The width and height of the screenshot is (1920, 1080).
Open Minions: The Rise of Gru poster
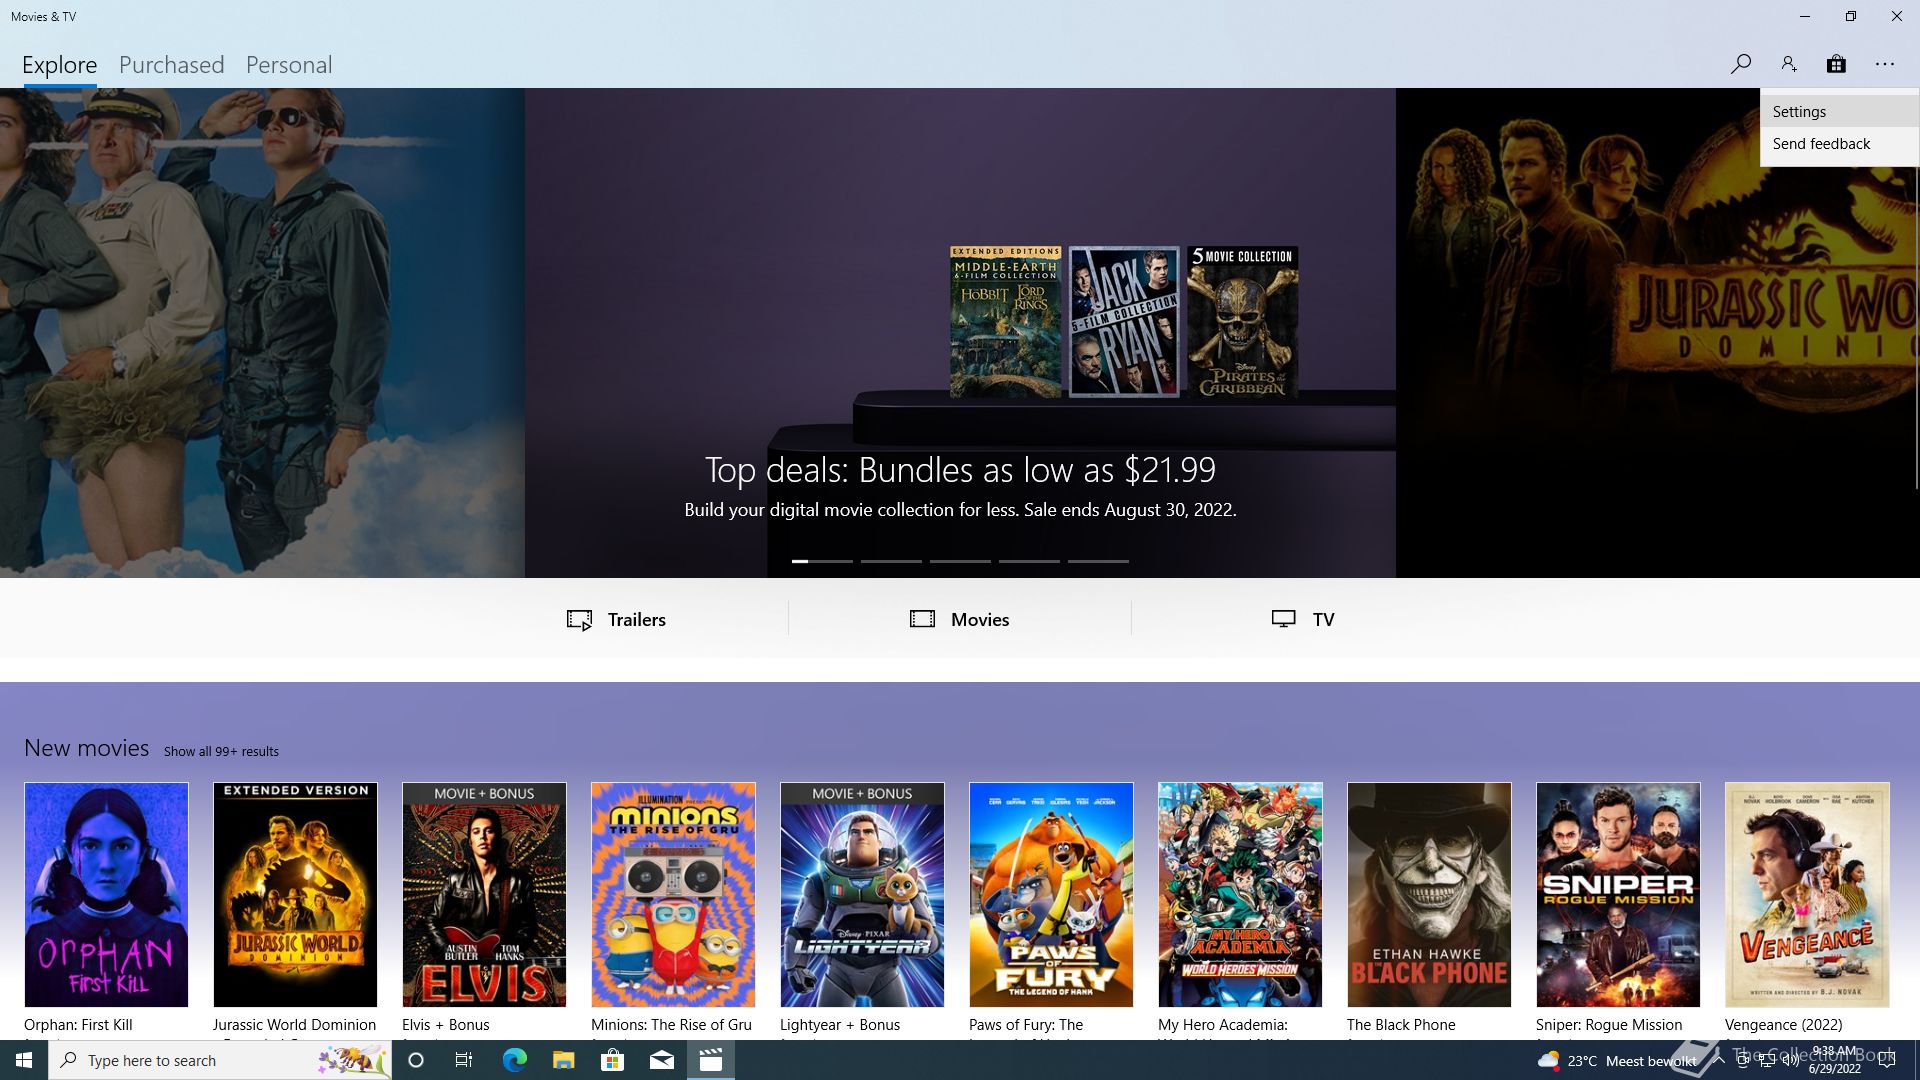(673, 895)
